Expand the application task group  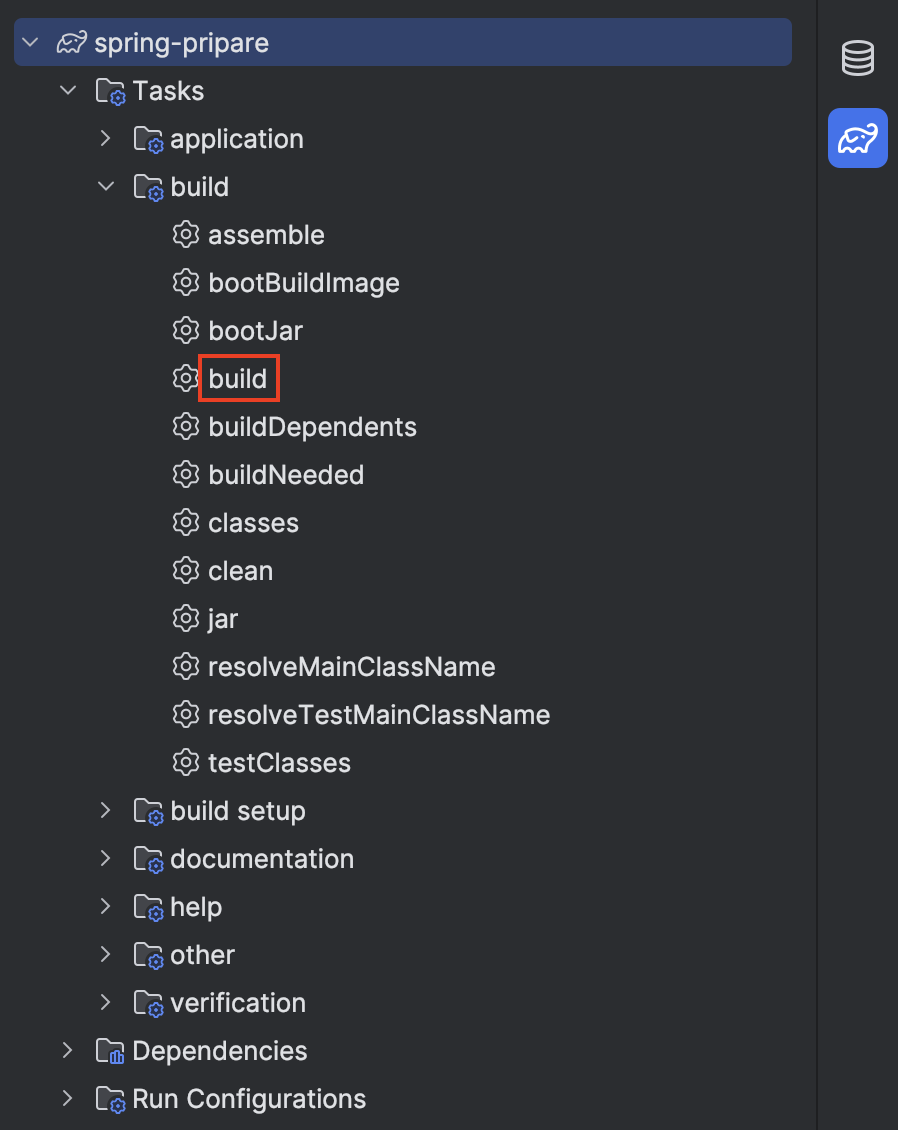click(x=106, y=139)
